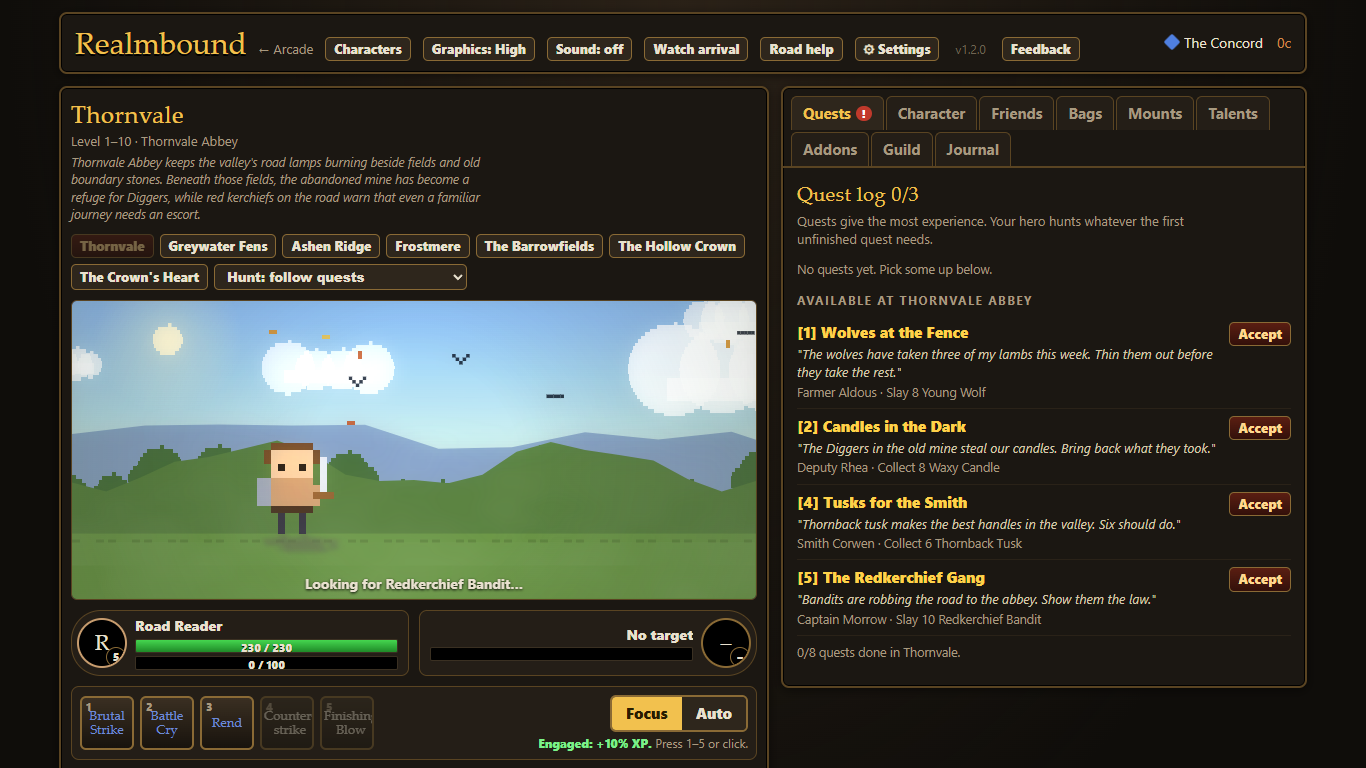Activate the Battle Cry ability
Screen dimensions: 1366x768
(167, 723)
